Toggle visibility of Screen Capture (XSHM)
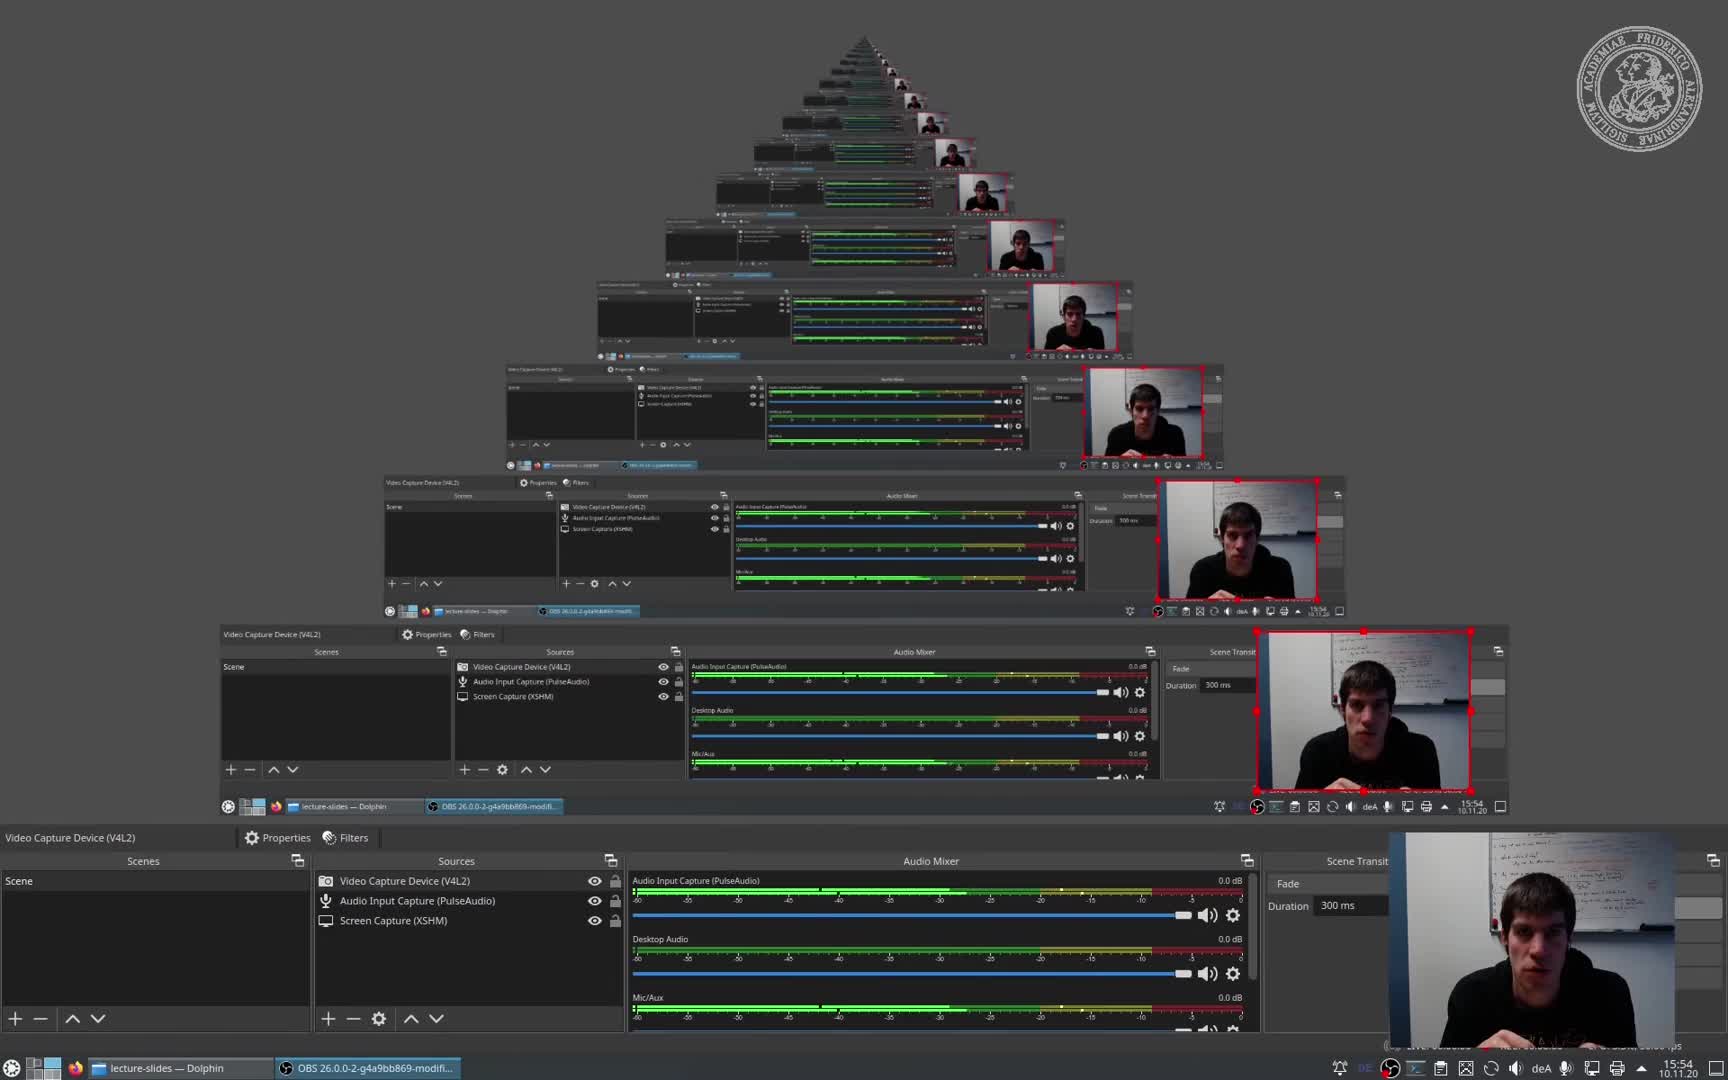The height and width of the screenshot is (1080, 1728). tap(594, 921)
